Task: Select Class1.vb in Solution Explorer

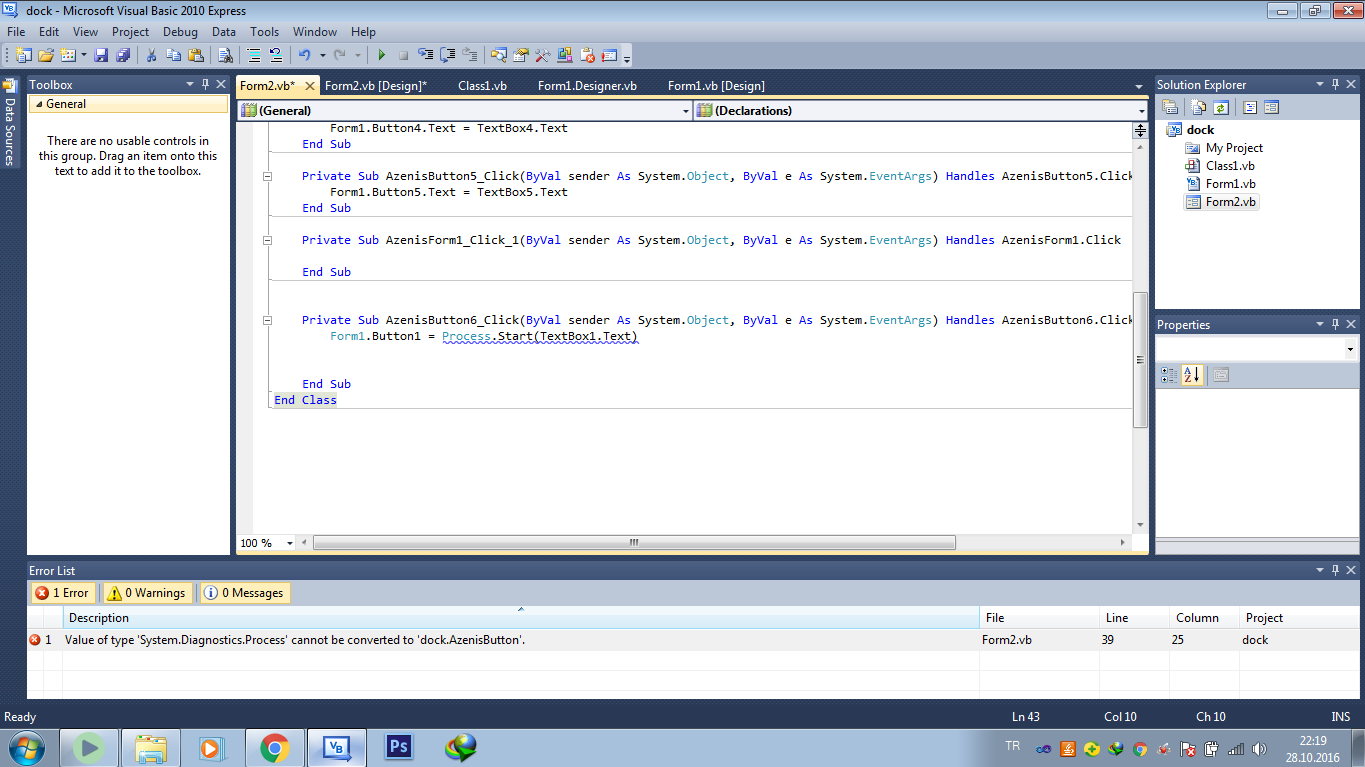Action: click(1230, 166)
